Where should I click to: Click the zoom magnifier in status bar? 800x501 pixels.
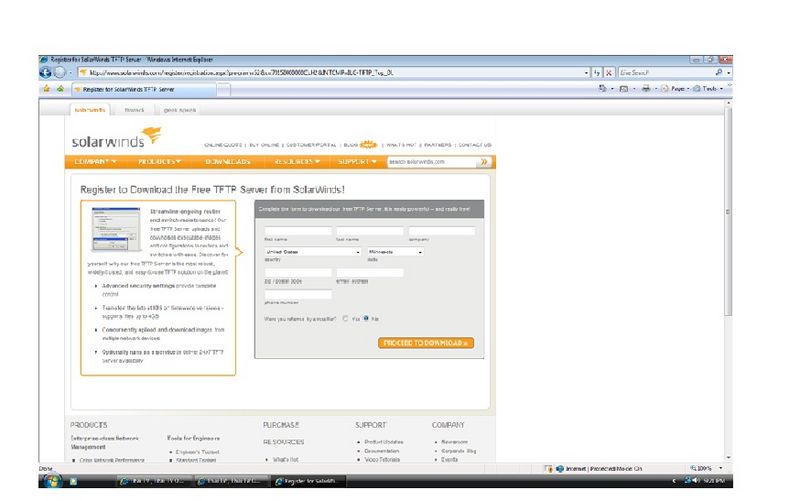pyautogui.click(x=693, y=468)
